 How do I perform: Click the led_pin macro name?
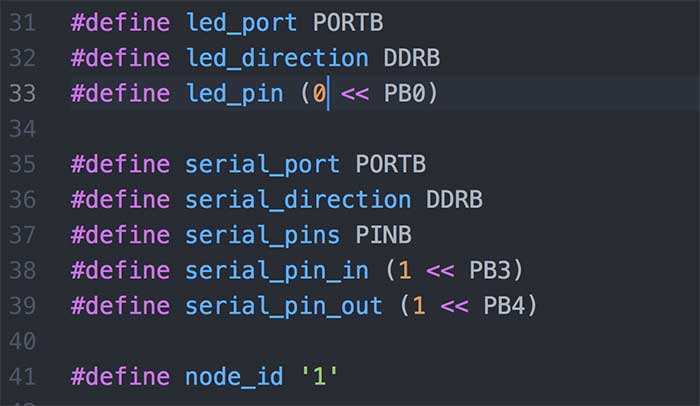tap(234, 93)
